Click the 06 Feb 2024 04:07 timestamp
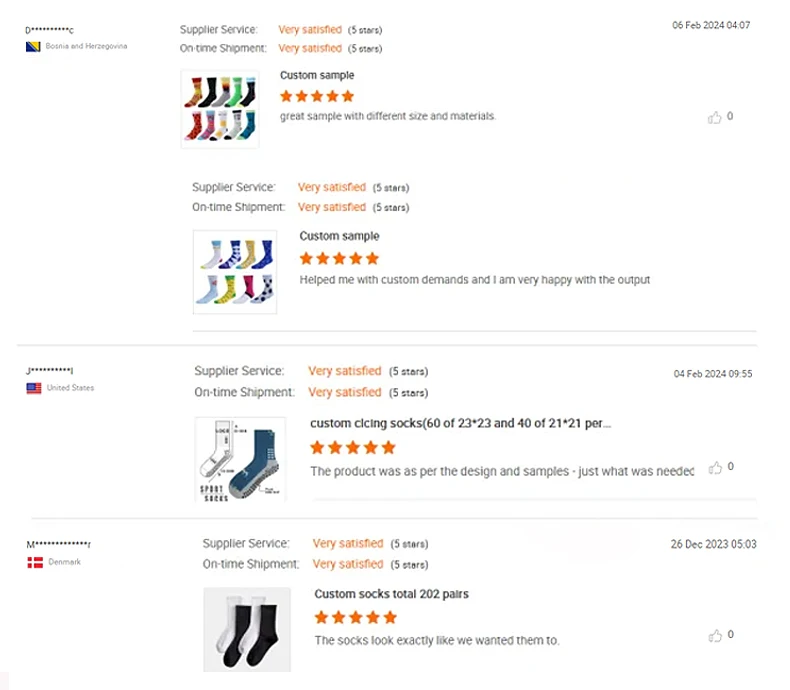 click(711, 26)
